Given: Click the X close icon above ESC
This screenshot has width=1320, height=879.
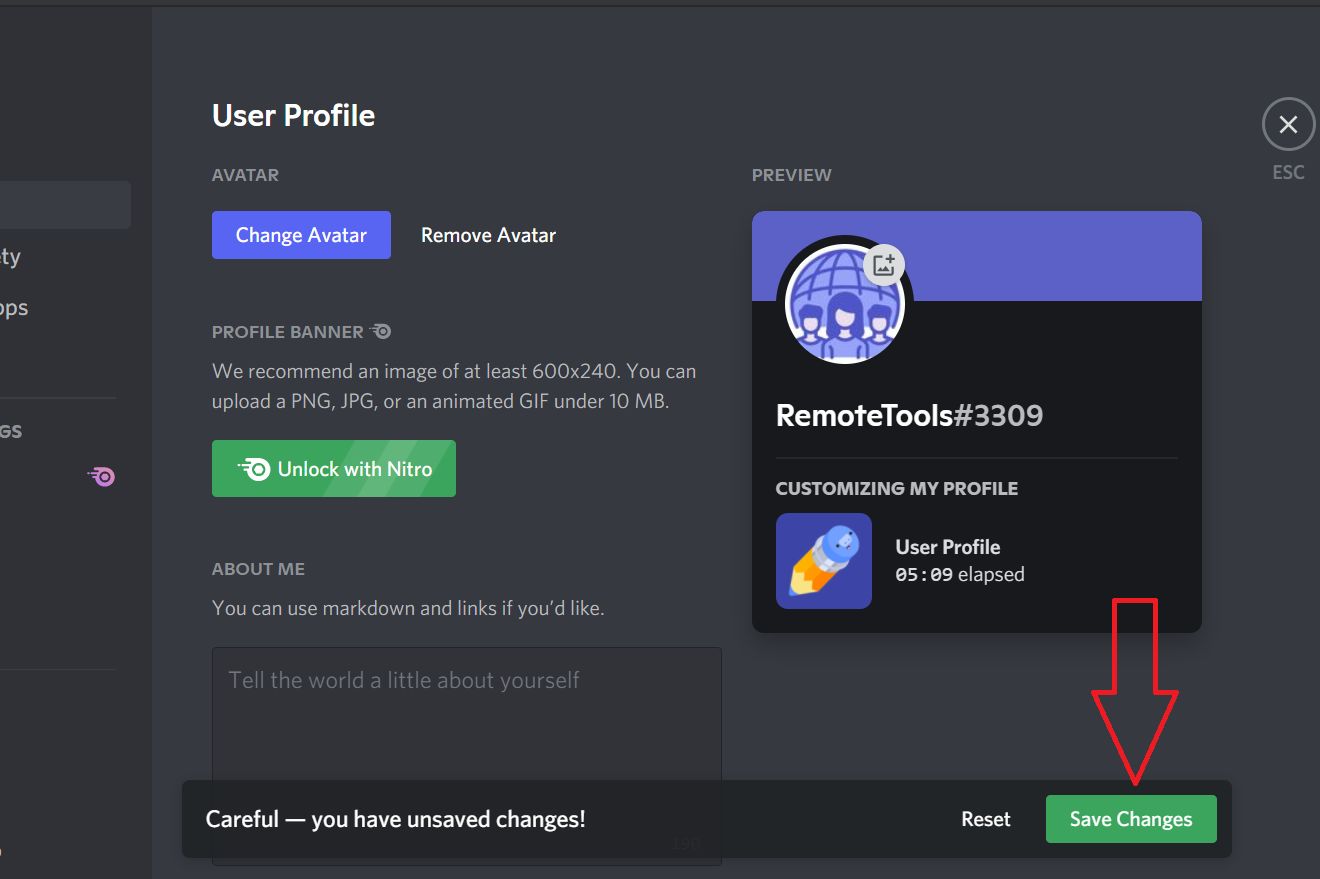Looking at the screenshot, I should pos(1287,124).
